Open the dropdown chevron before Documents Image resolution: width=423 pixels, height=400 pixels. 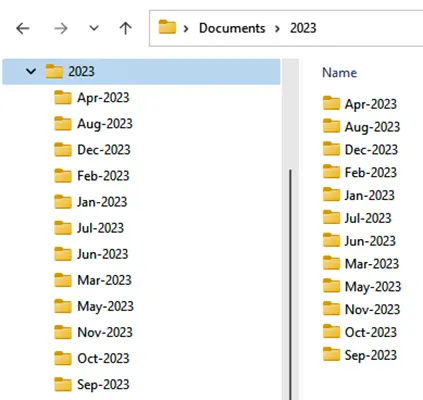(186, 29)
